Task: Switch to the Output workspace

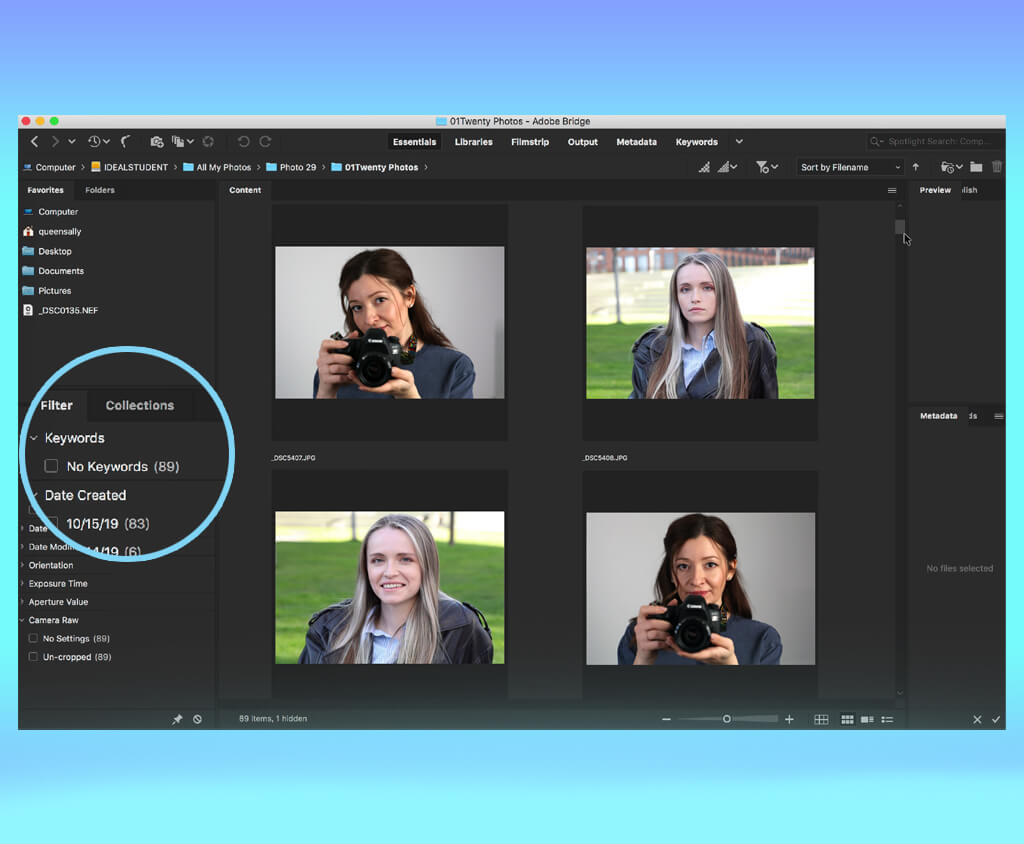Action: click(x=583, y=142)
